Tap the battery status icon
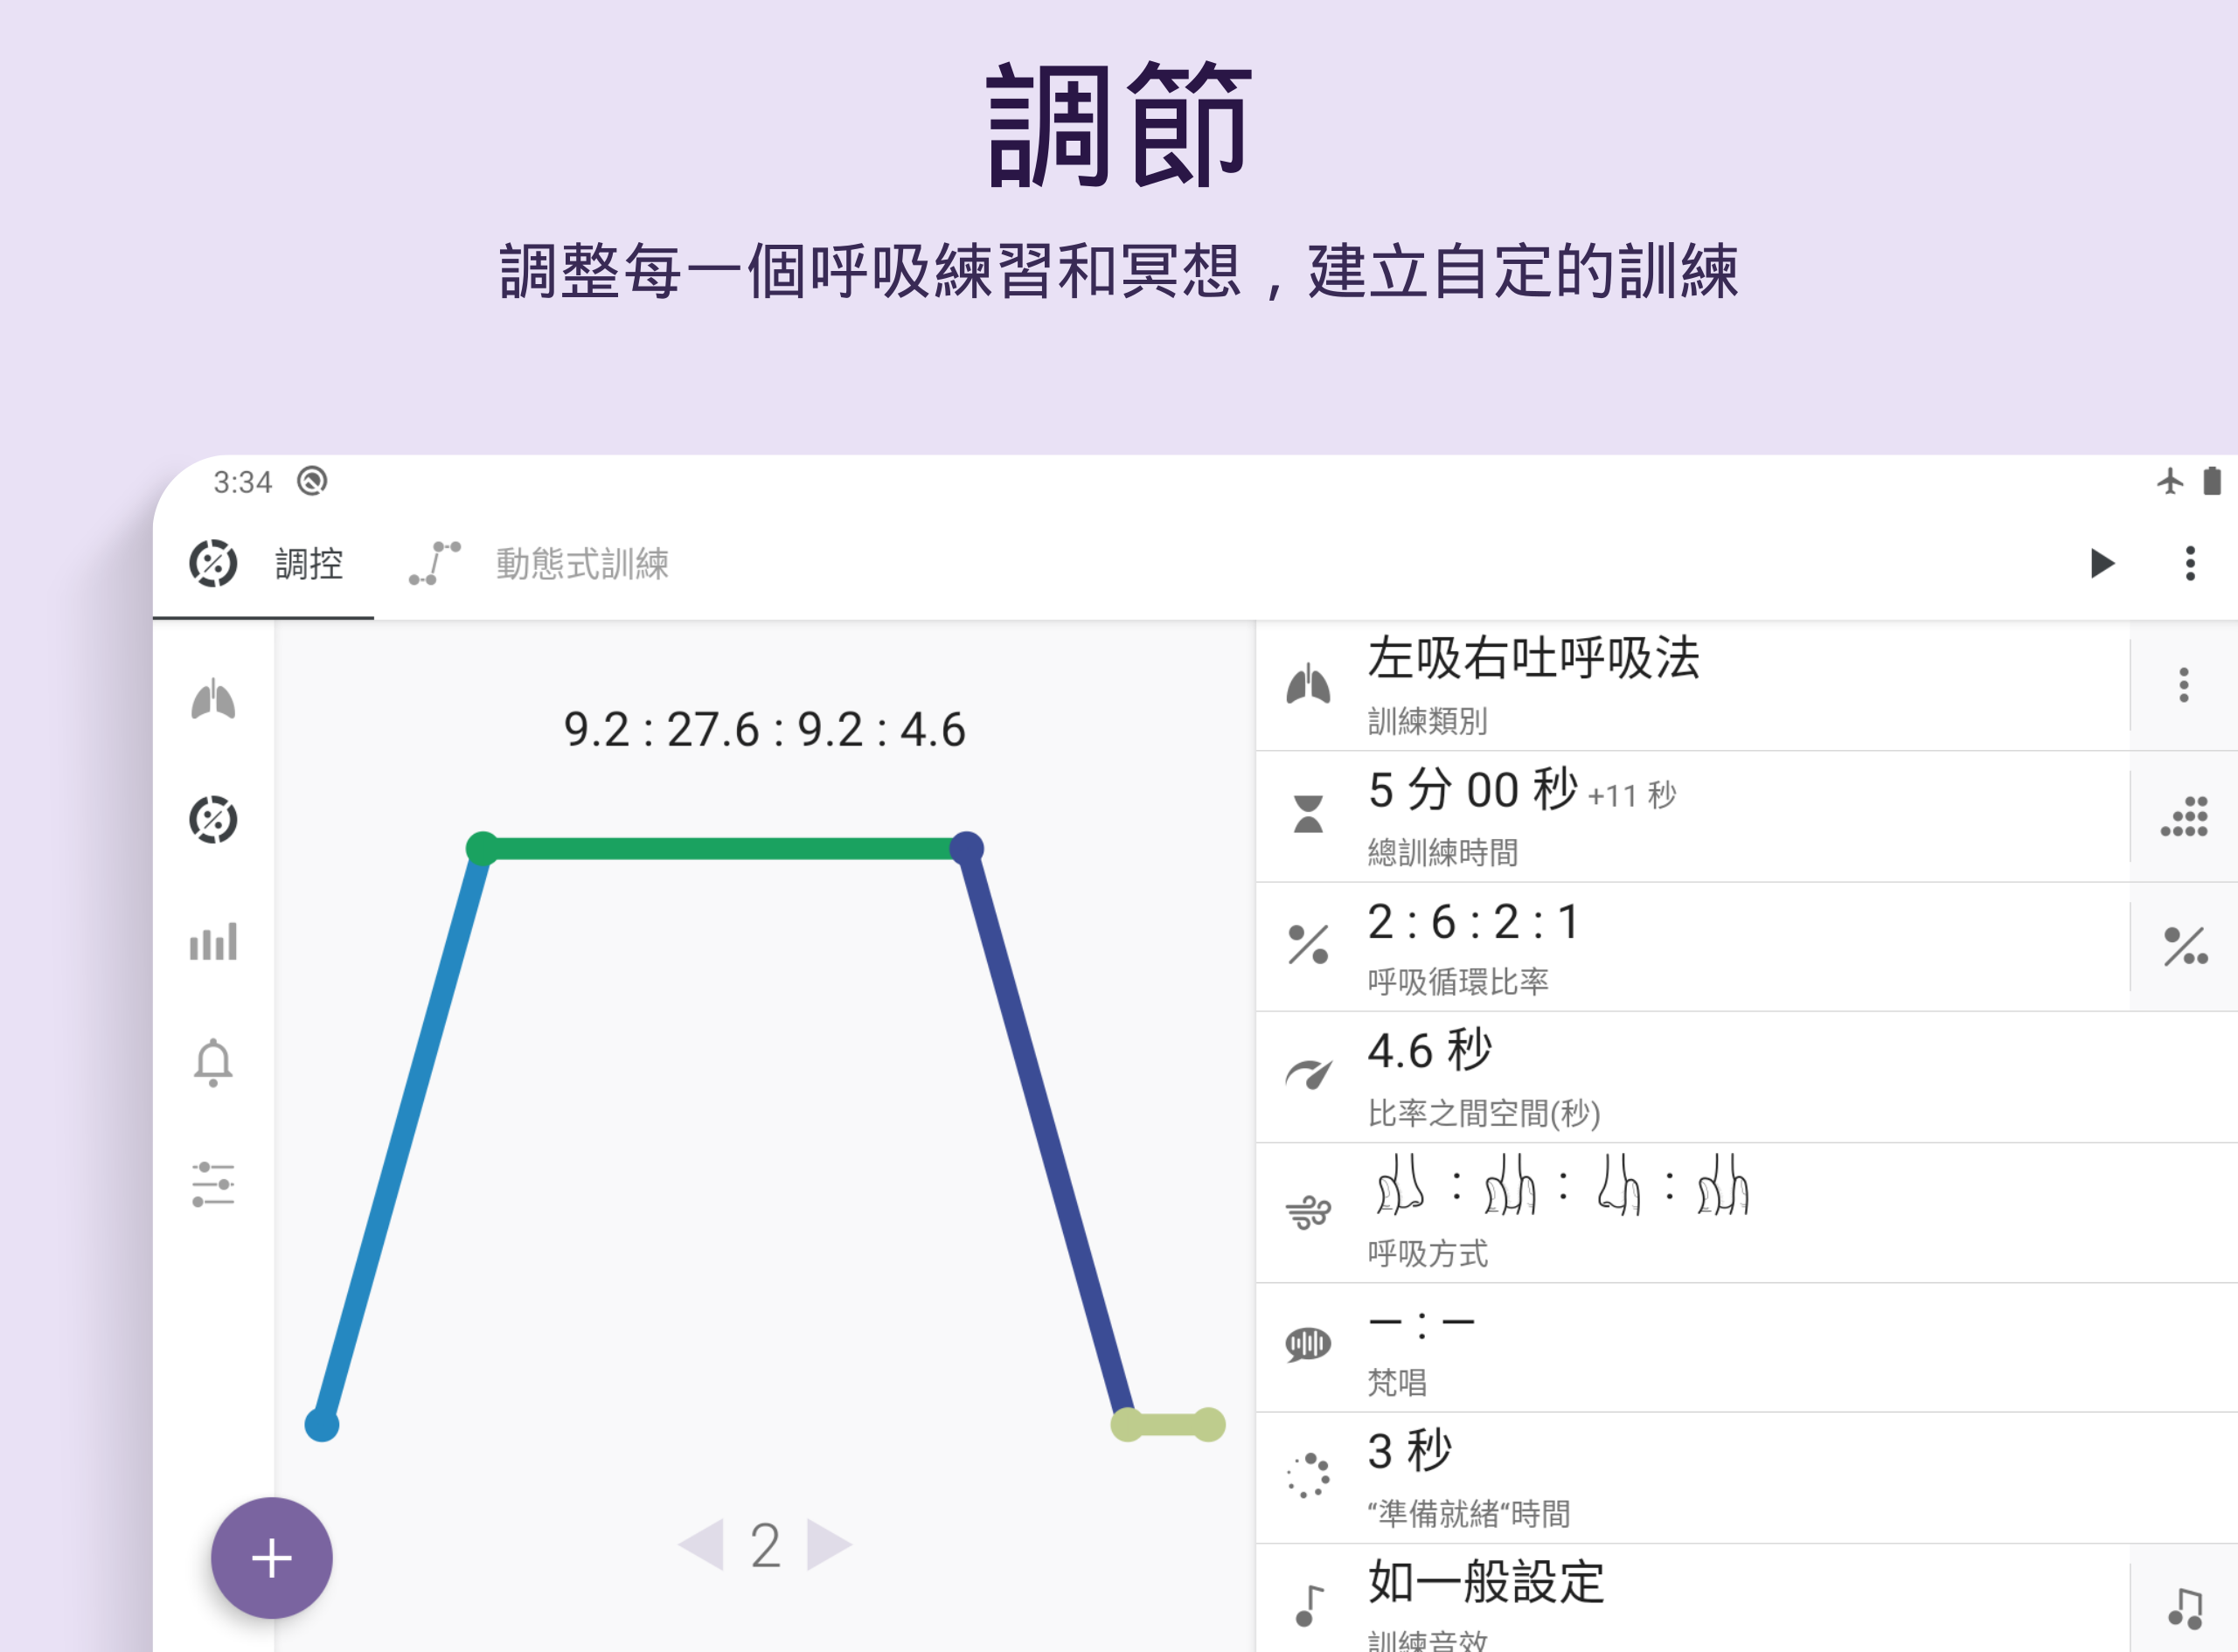 (2212, 481)
